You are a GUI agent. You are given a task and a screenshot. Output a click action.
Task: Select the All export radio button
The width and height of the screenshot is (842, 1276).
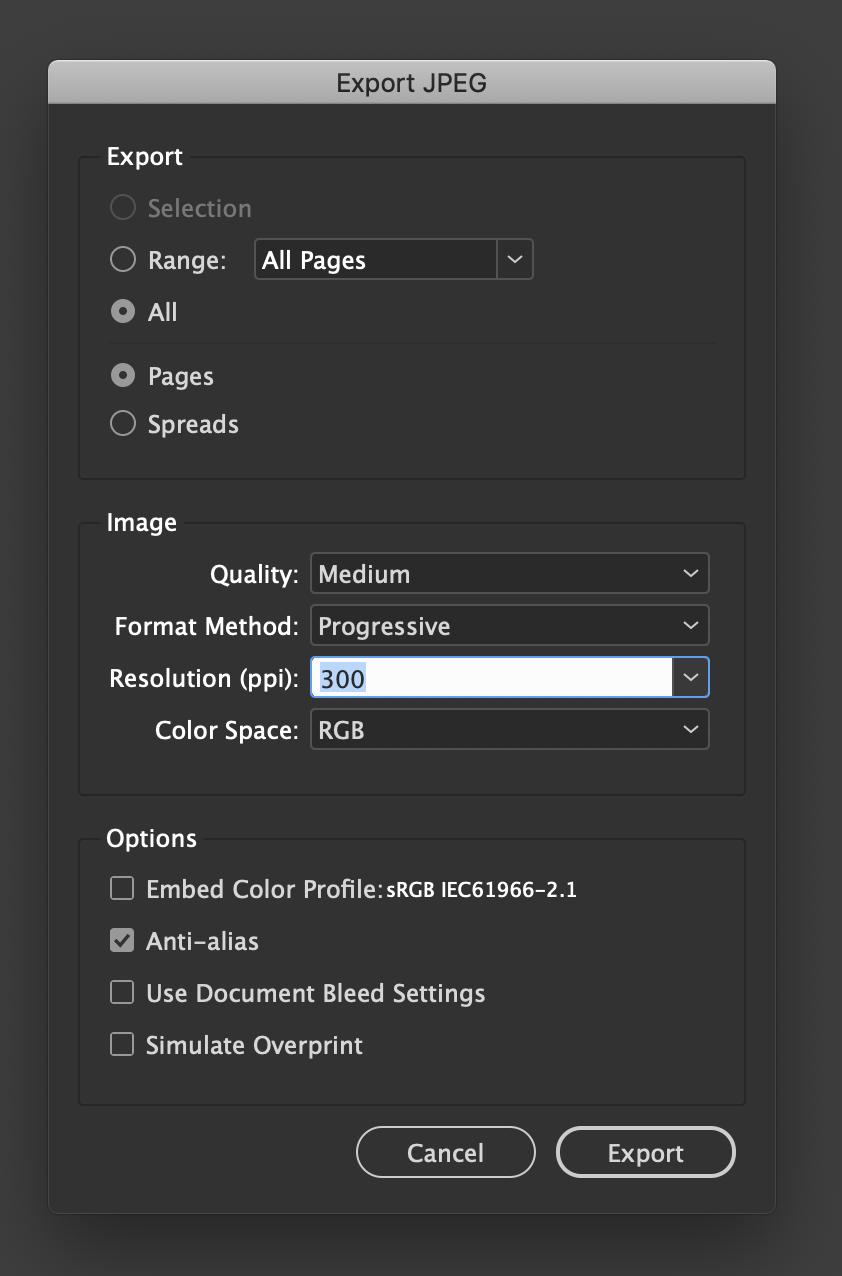(122, 311)
